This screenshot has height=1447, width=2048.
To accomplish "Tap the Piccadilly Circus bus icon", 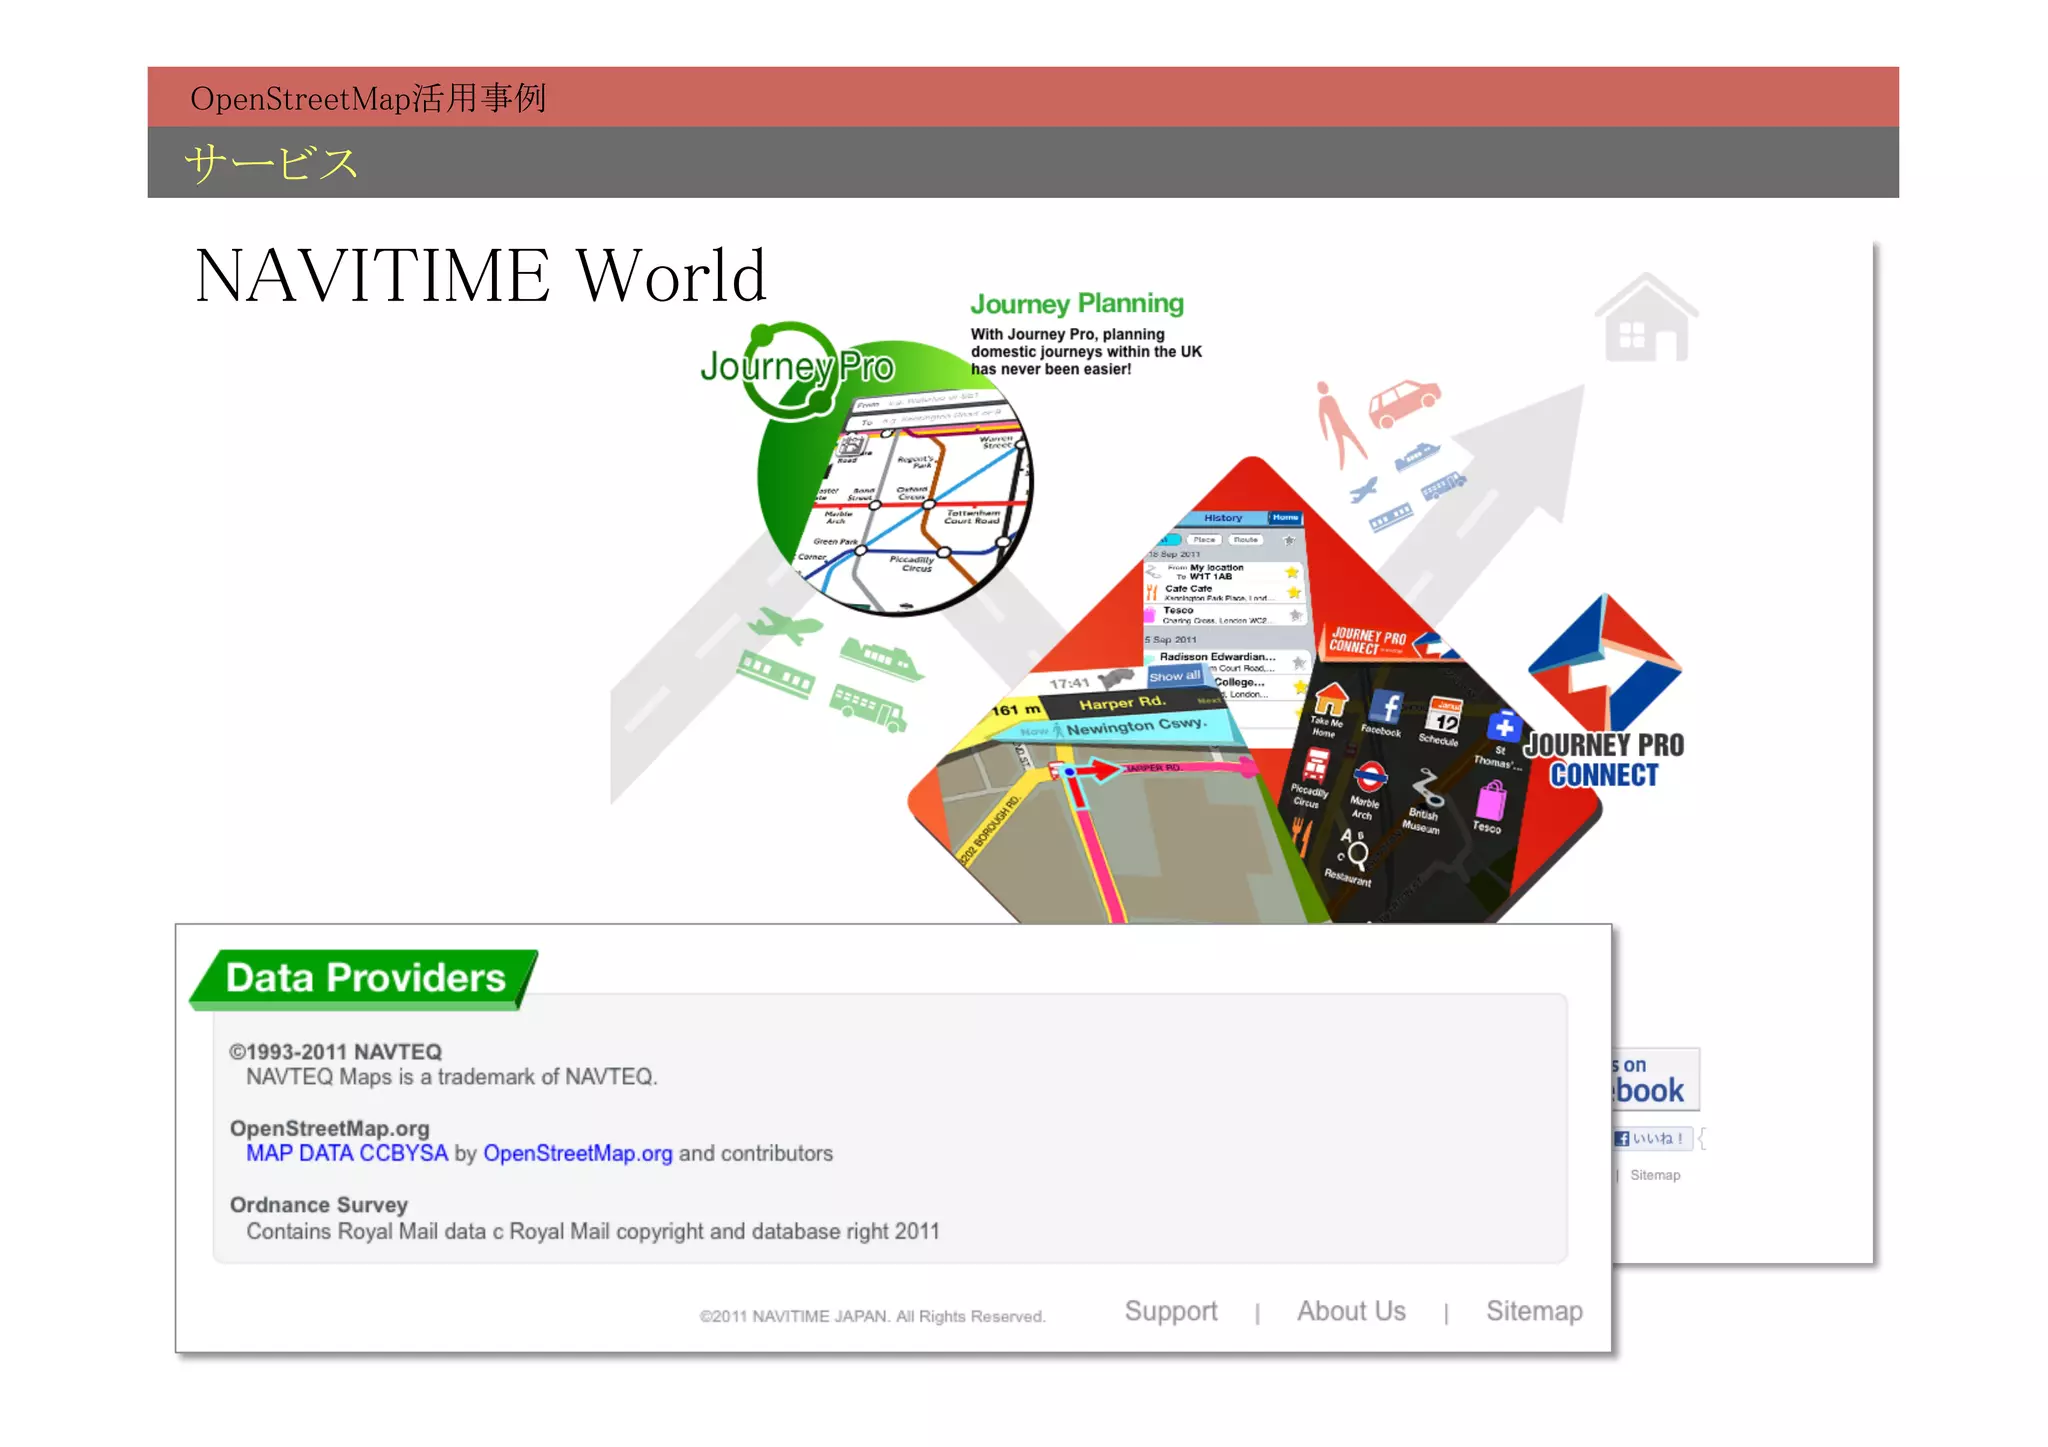I will coord(1316,766).
